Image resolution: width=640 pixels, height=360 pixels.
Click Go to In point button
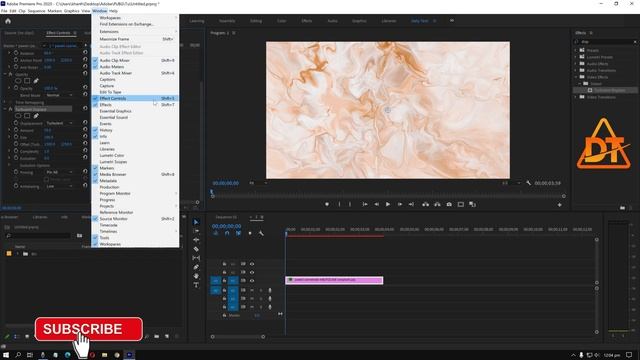coord(364,204)
